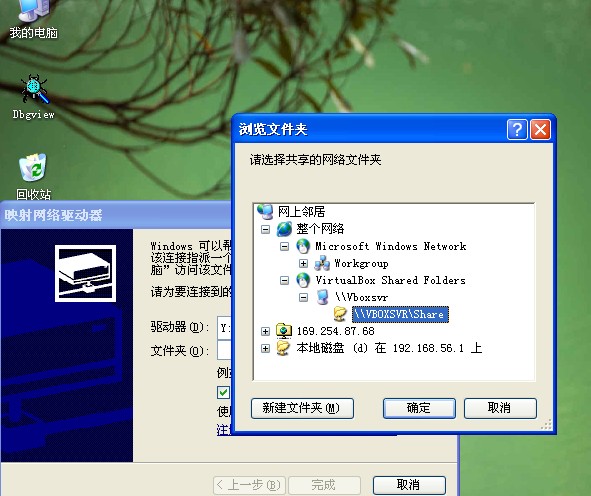Screen dimensions: 591x496
Task: Expand the 本地磁盘 (d) network node
Action: point(265,348)
